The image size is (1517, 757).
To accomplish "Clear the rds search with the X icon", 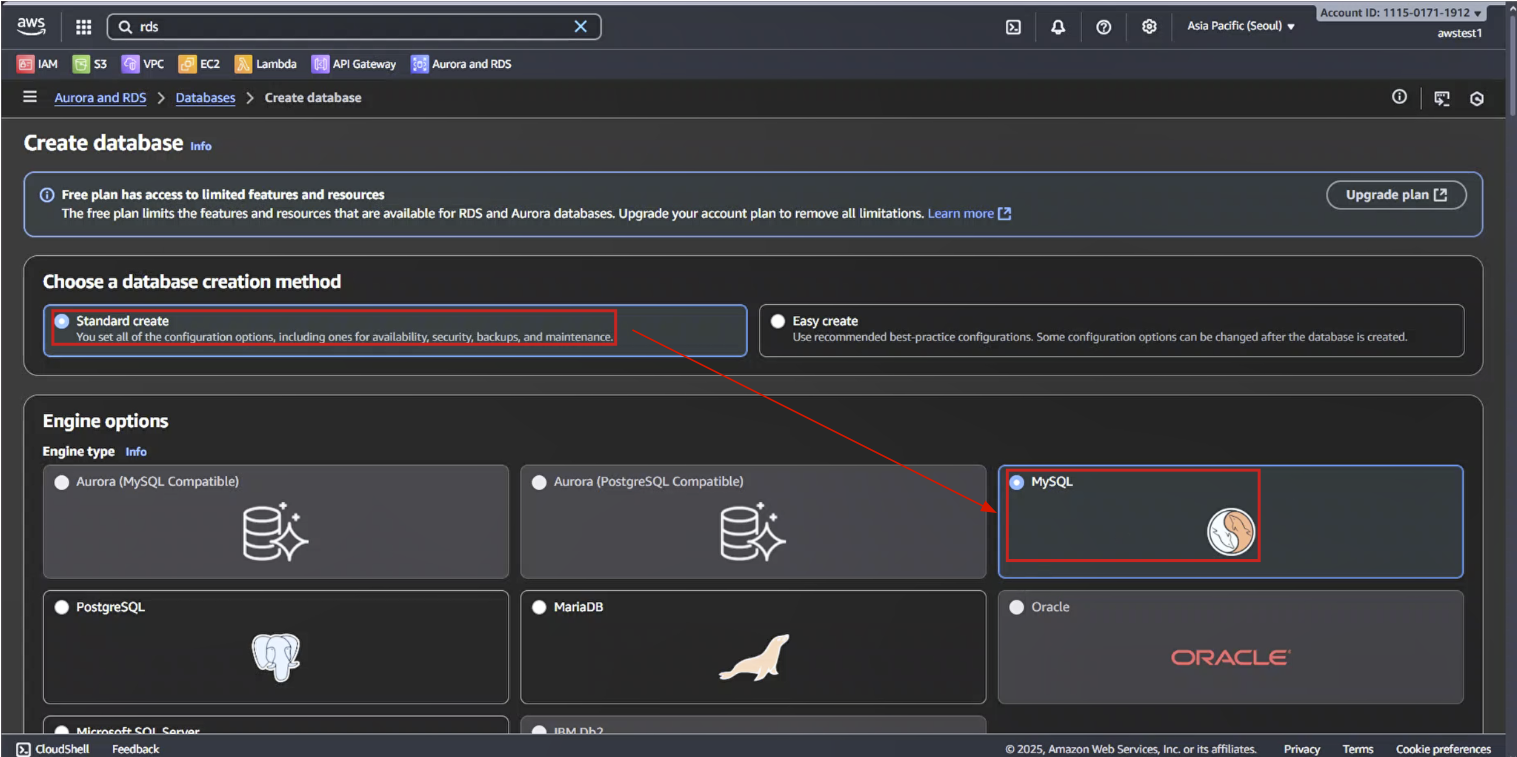I will pyautogui.click(x=580, y=27).
